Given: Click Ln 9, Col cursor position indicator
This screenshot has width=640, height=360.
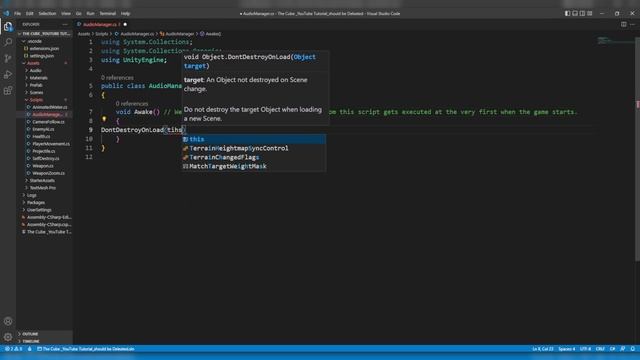Looking at the screenshot, I should point(543,349).
